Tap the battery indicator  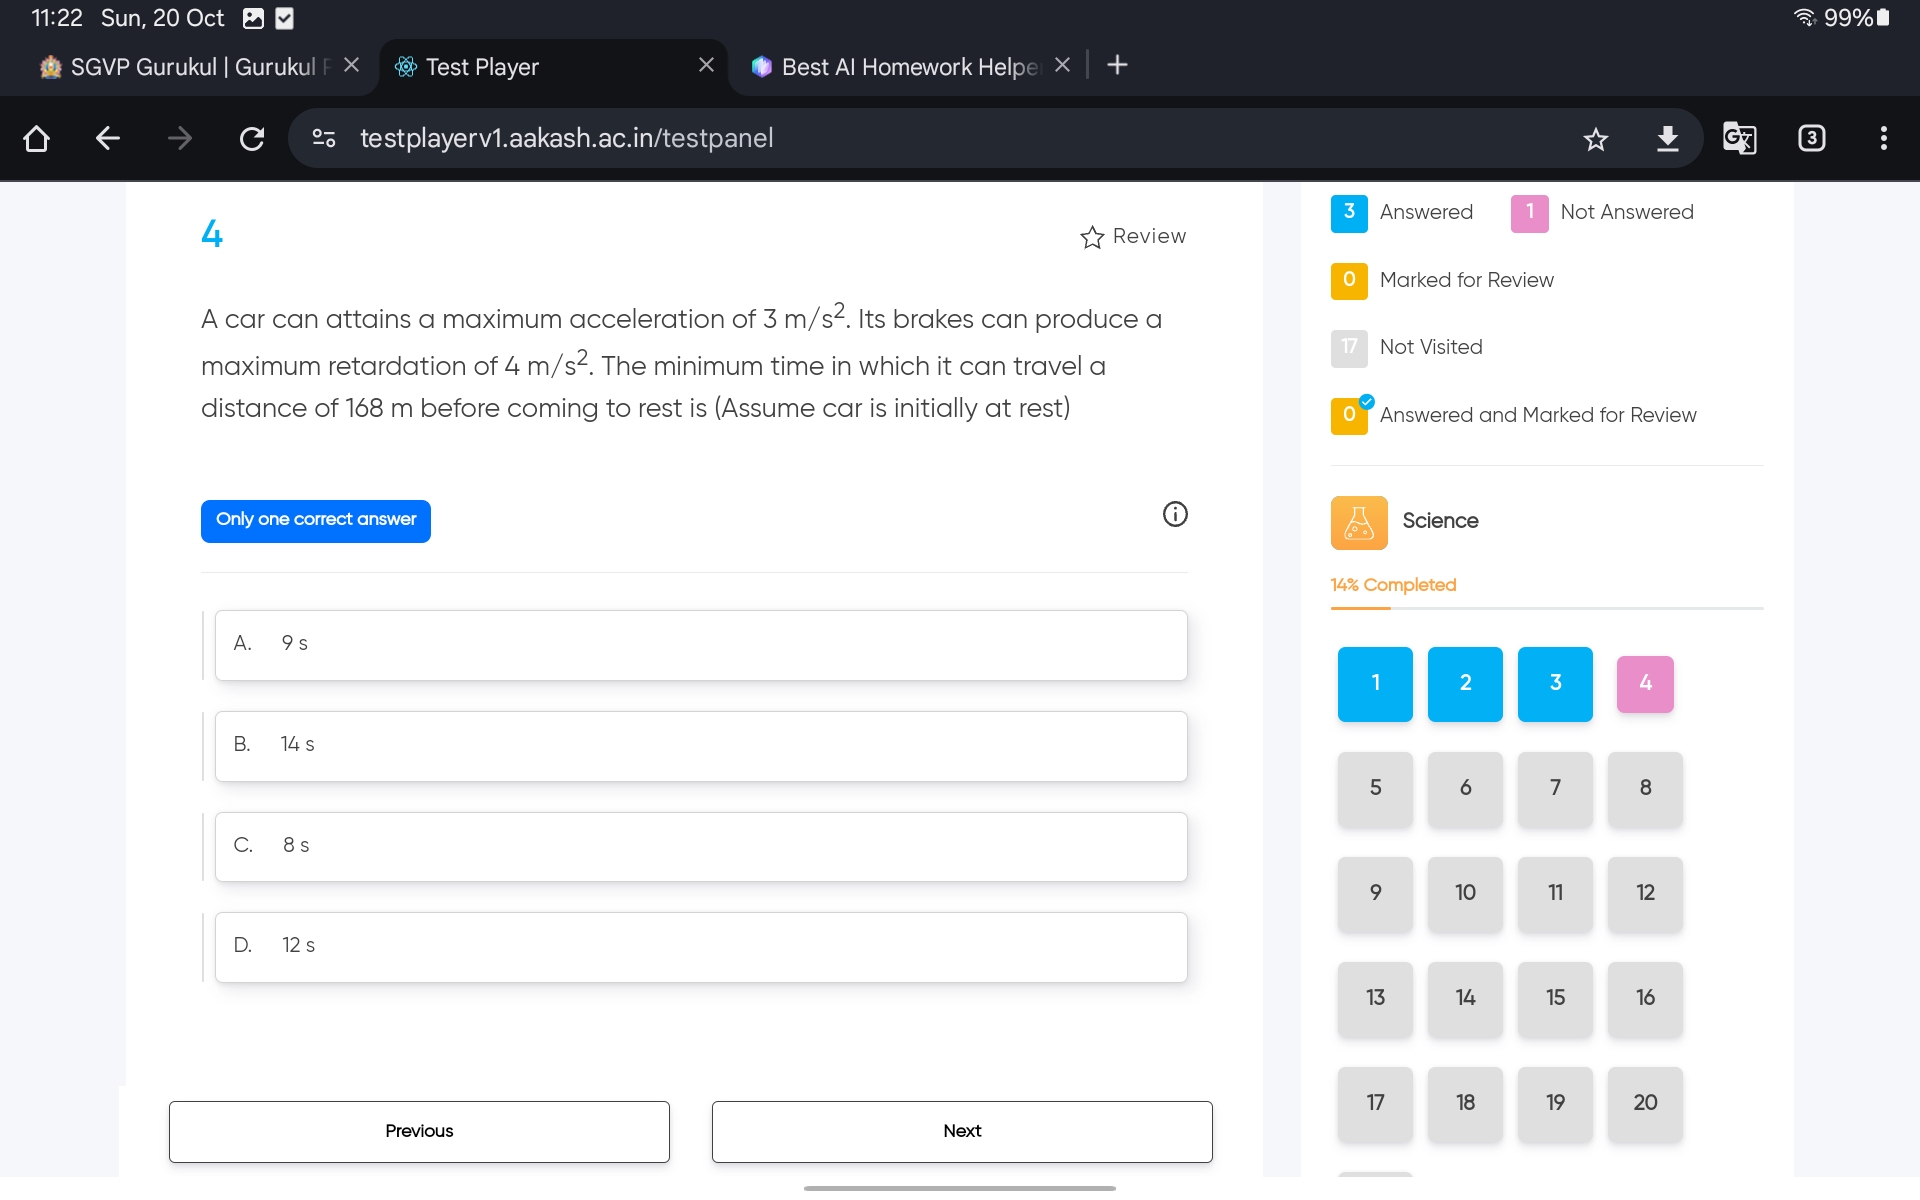[1884, 18]
